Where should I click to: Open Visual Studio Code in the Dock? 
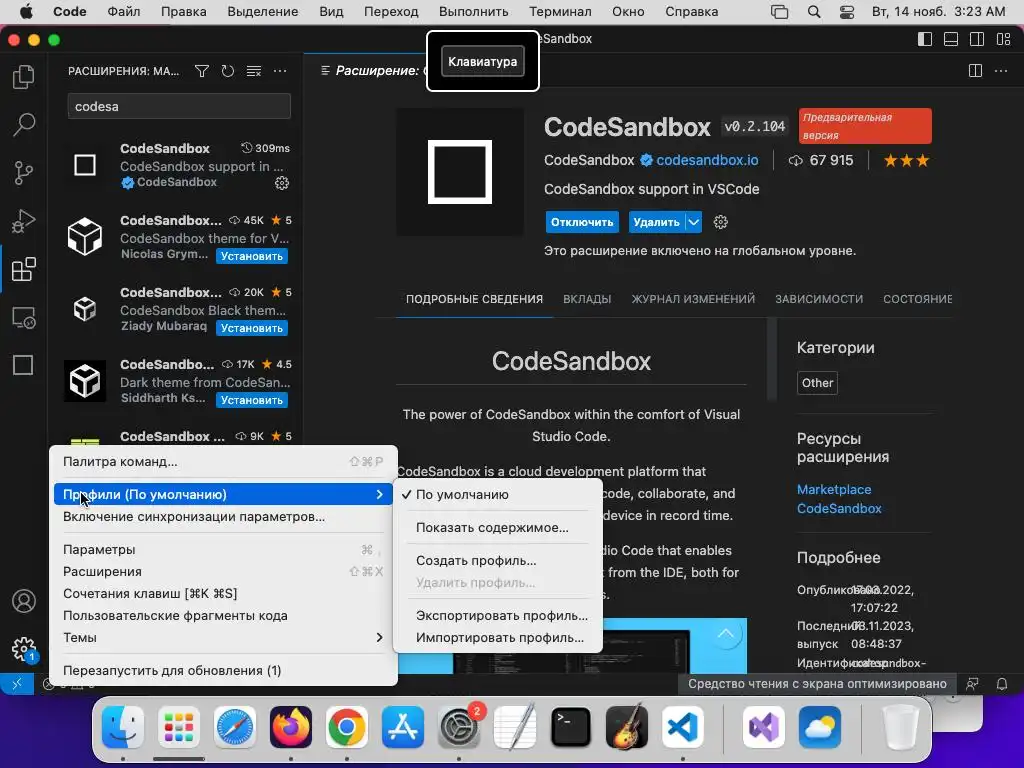click(x=682, y=727)
